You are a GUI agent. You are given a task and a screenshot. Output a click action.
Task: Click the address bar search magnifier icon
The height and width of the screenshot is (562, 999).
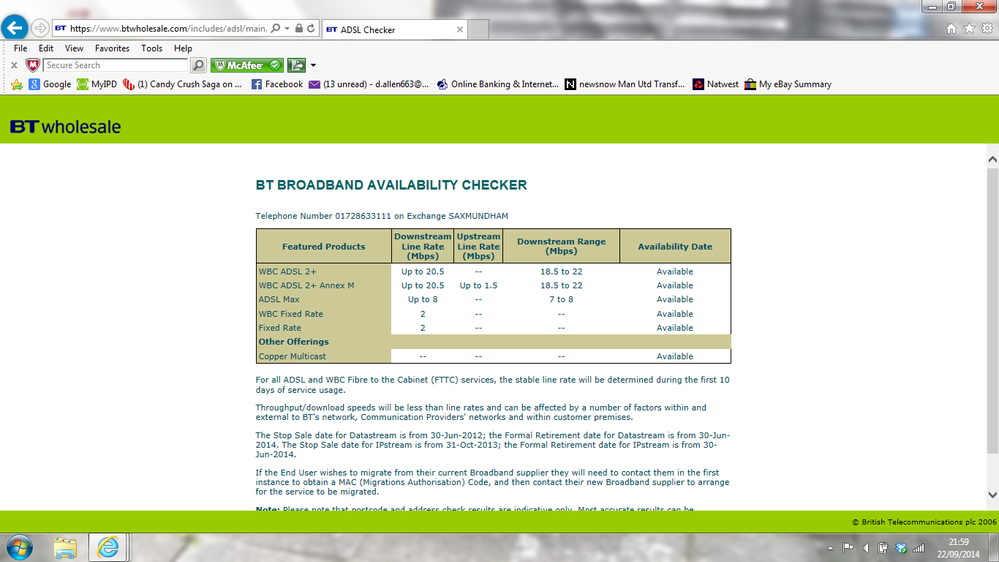(275, 28)
